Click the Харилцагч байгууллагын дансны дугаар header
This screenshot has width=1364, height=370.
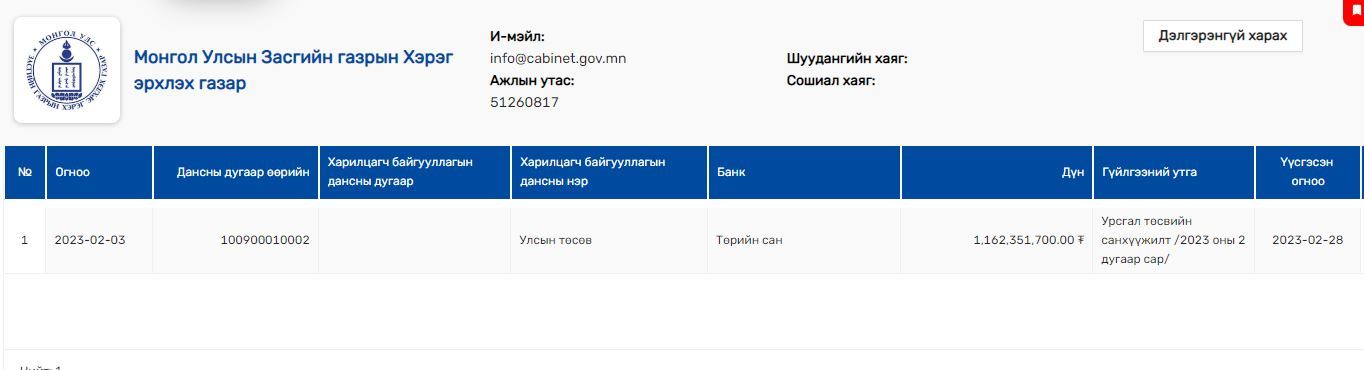click(x=414, y=172)
